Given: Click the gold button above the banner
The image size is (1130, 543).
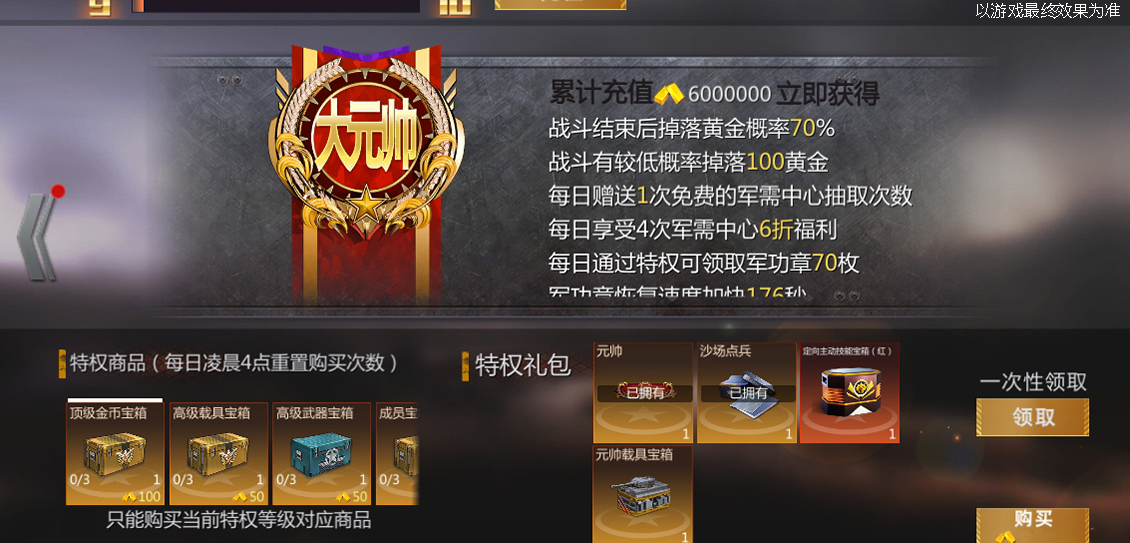Looking at the screenshot, I should (560, 4).
